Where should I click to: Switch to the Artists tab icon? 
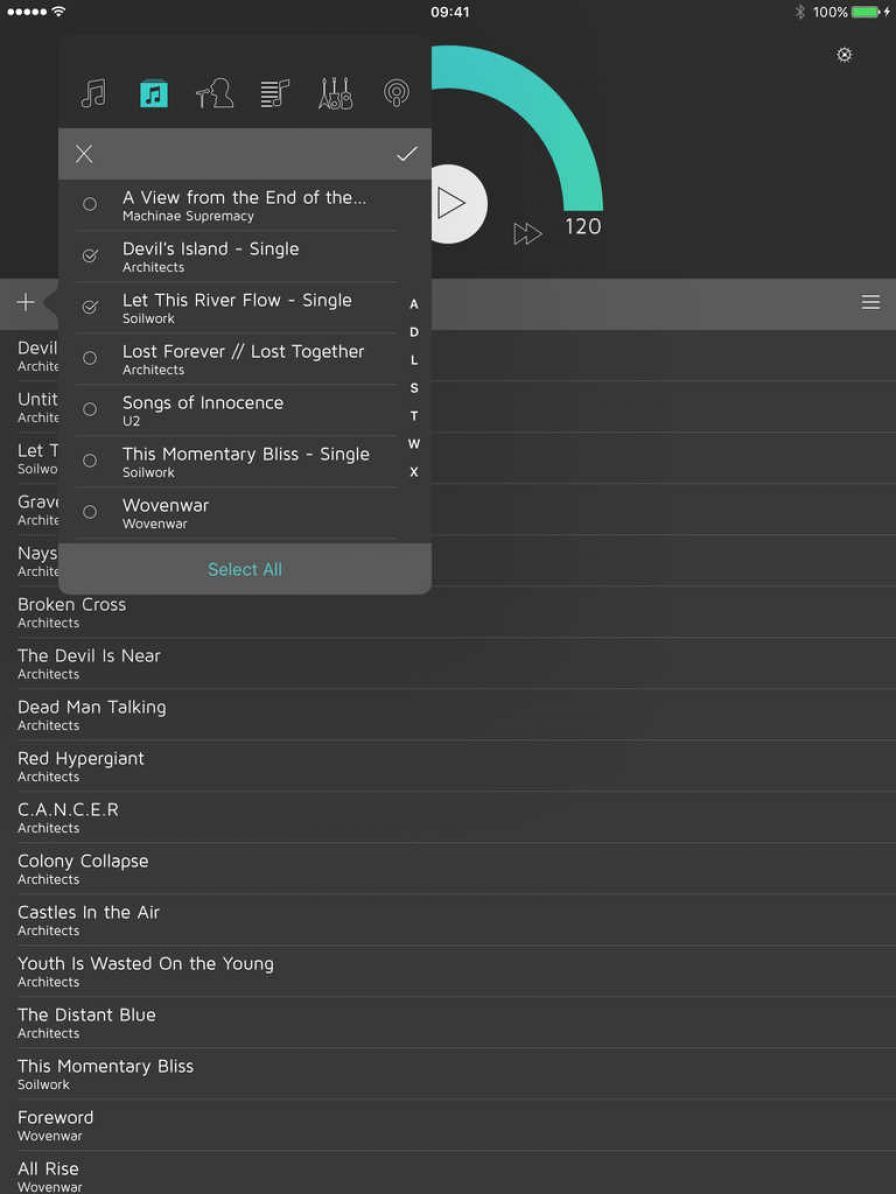click(x=214, y=94)
